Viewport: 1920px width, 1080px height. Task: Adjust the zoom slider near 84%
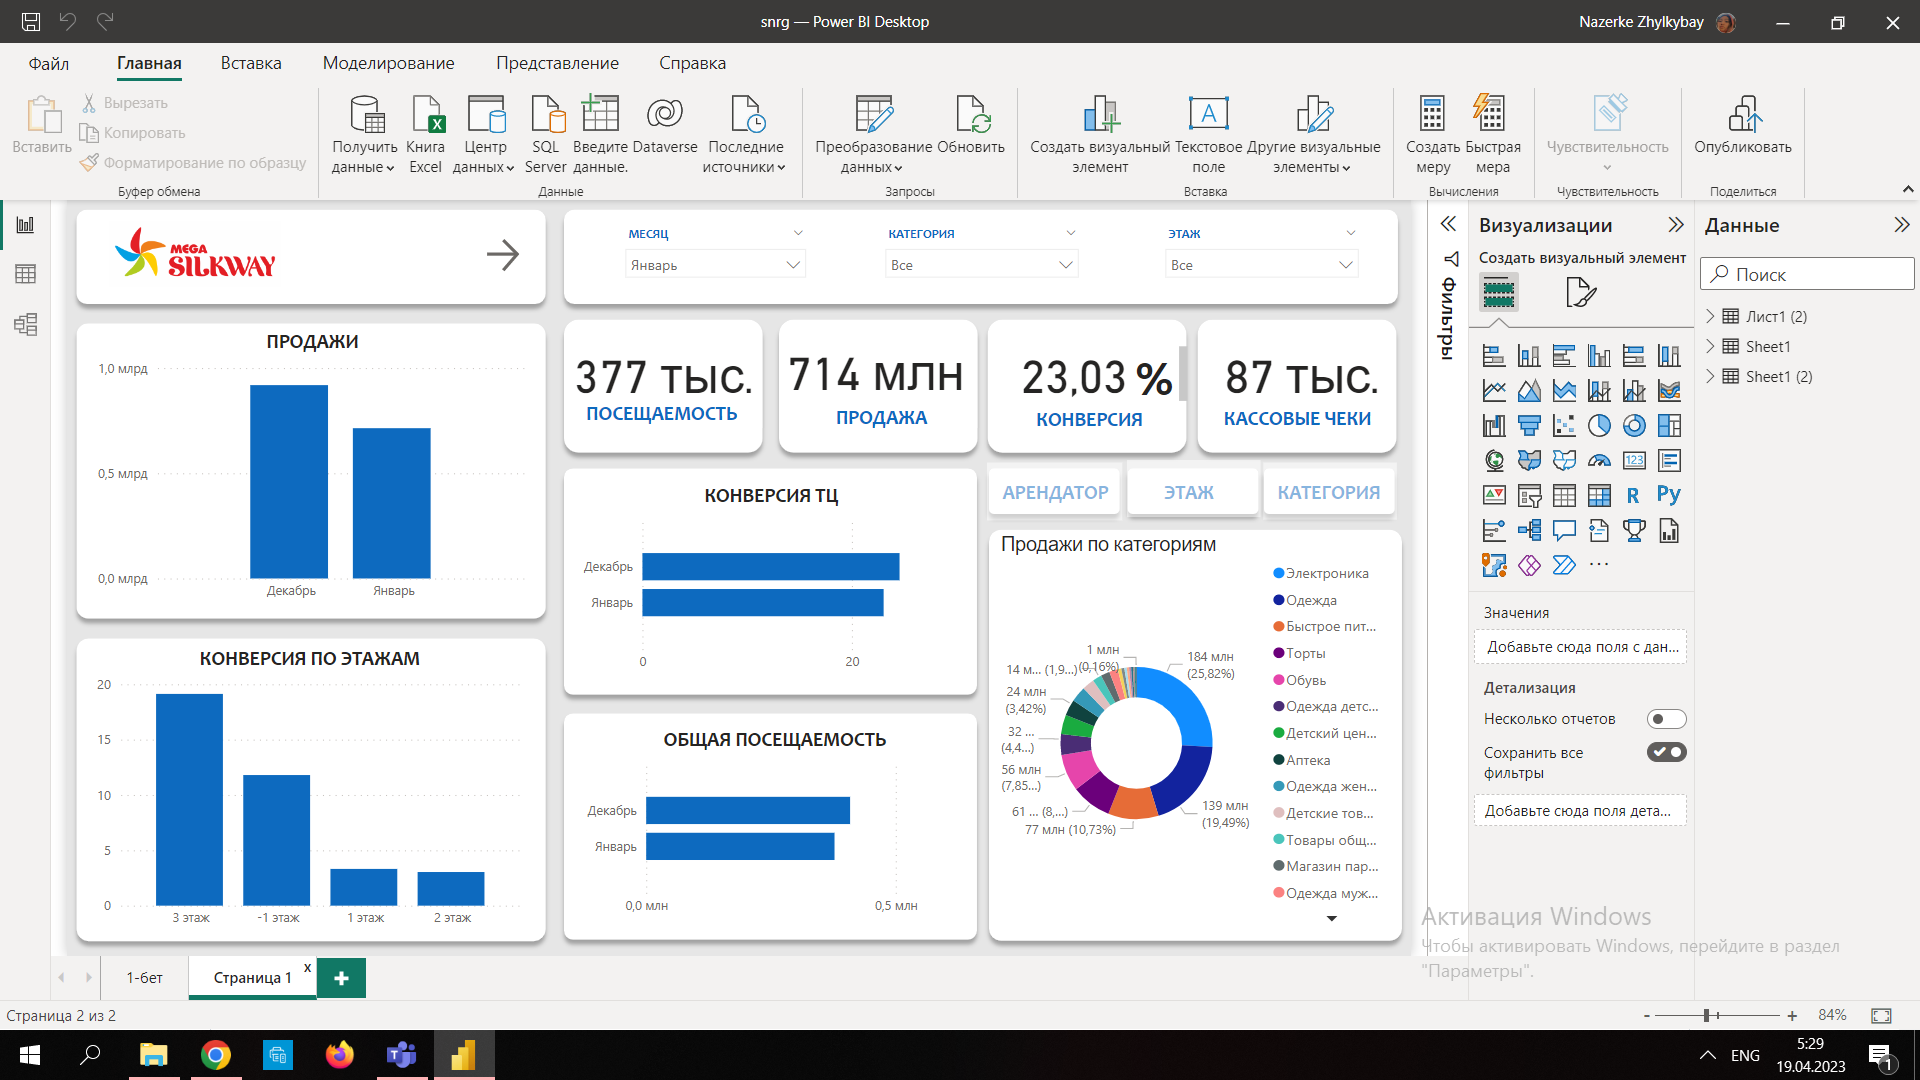pyautogui.click(x=1708, y=1014)
